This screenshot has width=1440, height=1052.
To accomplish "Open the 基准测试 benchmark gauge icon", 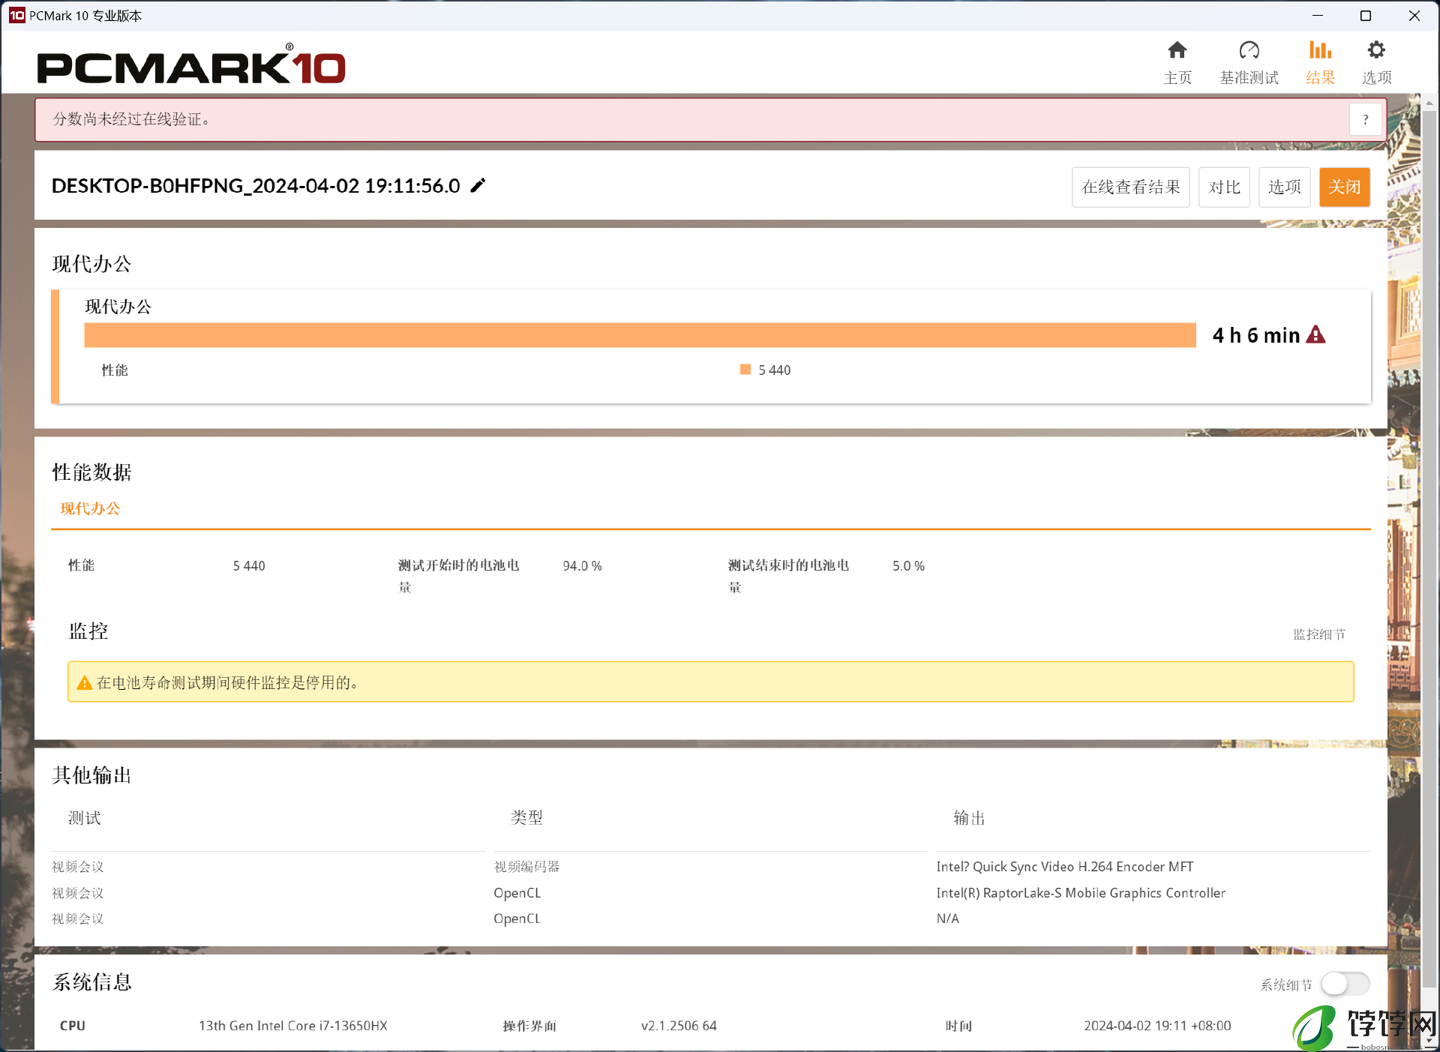I will (1249, 51).
